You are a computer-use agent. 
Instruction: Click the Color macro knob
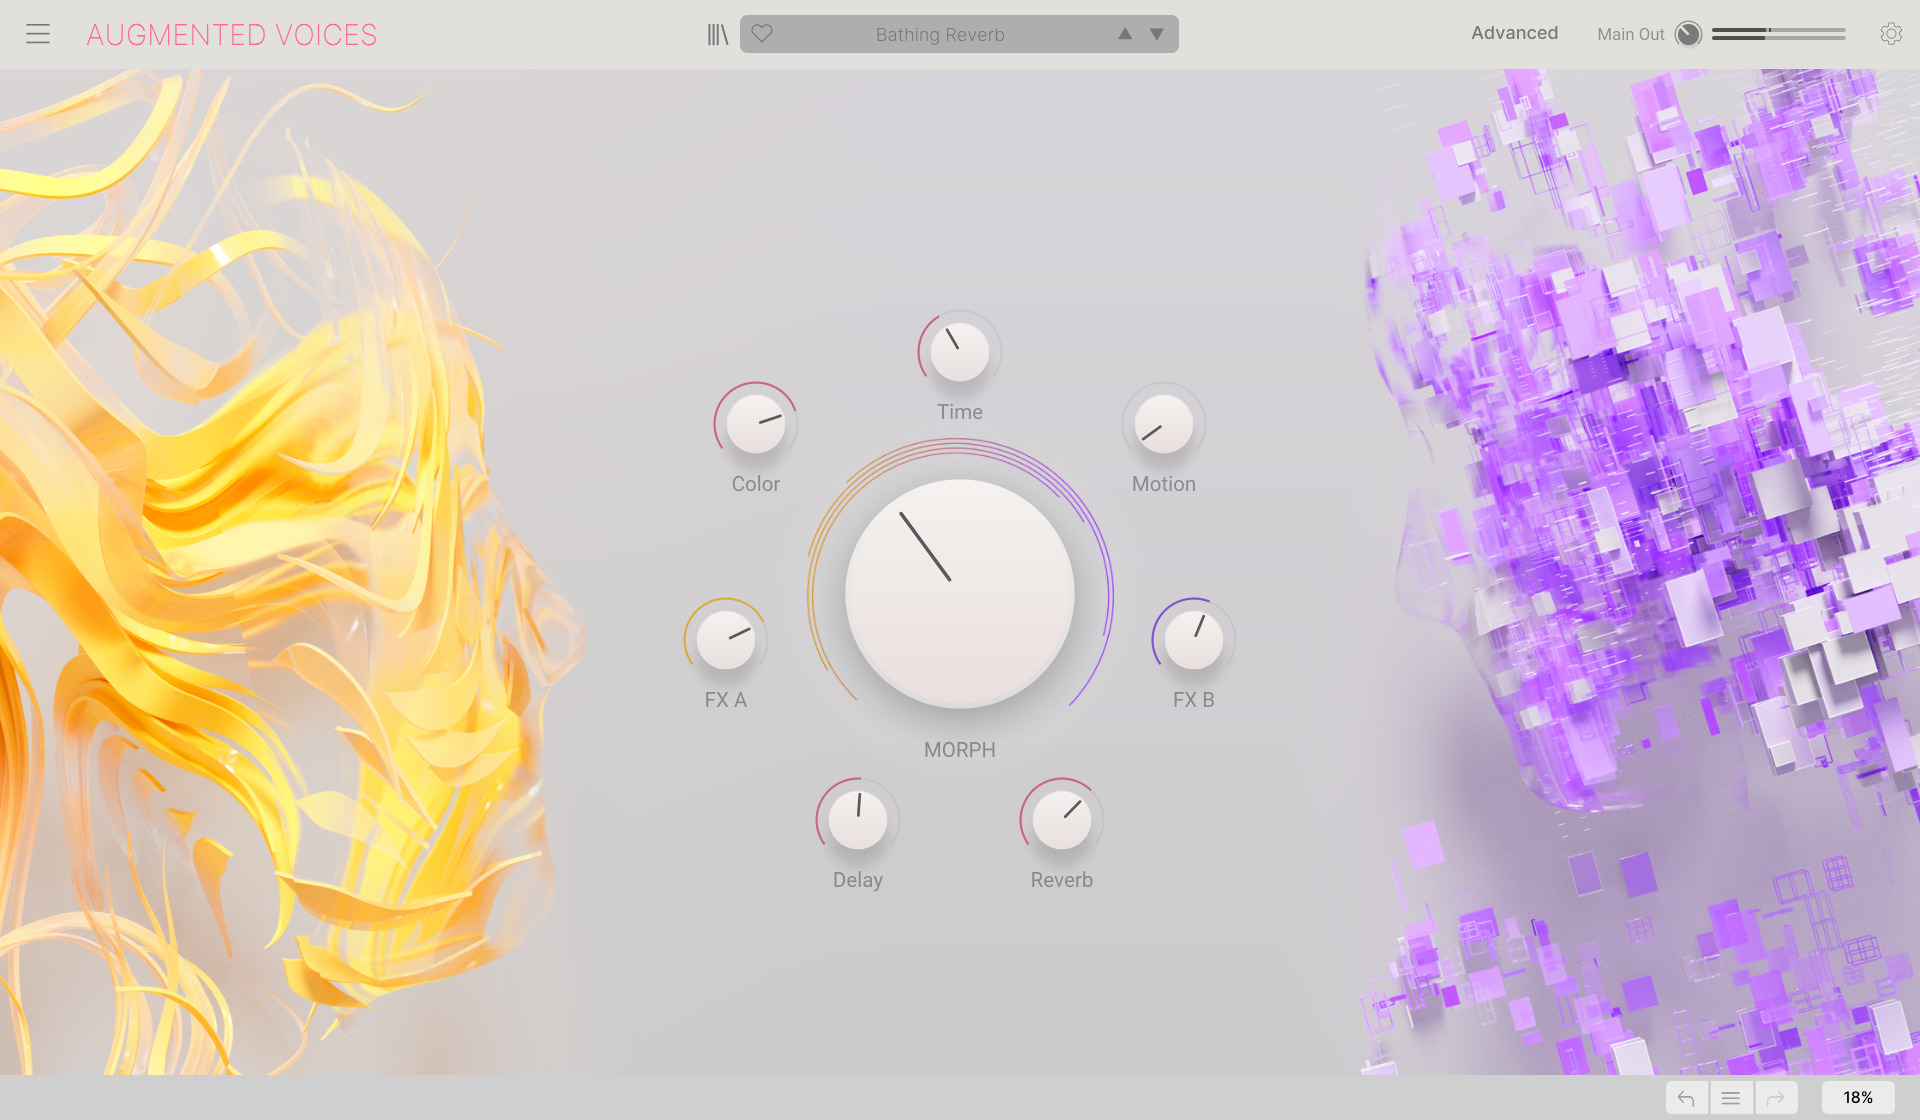756,424
